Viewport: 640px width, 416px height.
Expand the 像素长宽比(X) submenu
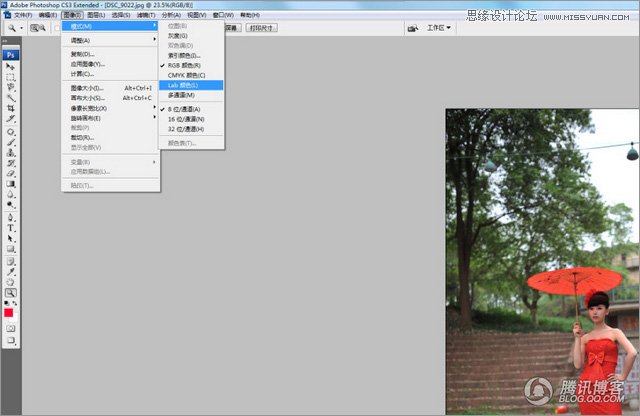pos(110,108)
